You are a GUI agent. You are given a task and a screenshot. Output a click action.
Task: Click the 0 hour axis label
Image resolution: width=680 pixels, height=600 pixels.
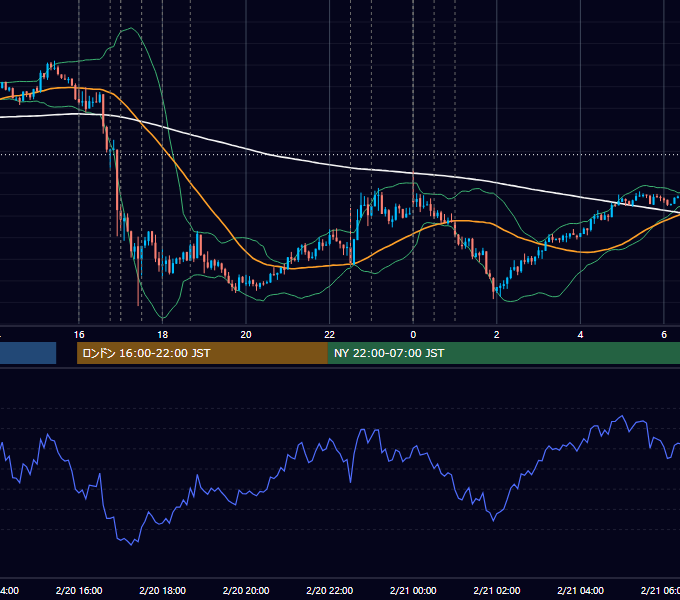413,335
